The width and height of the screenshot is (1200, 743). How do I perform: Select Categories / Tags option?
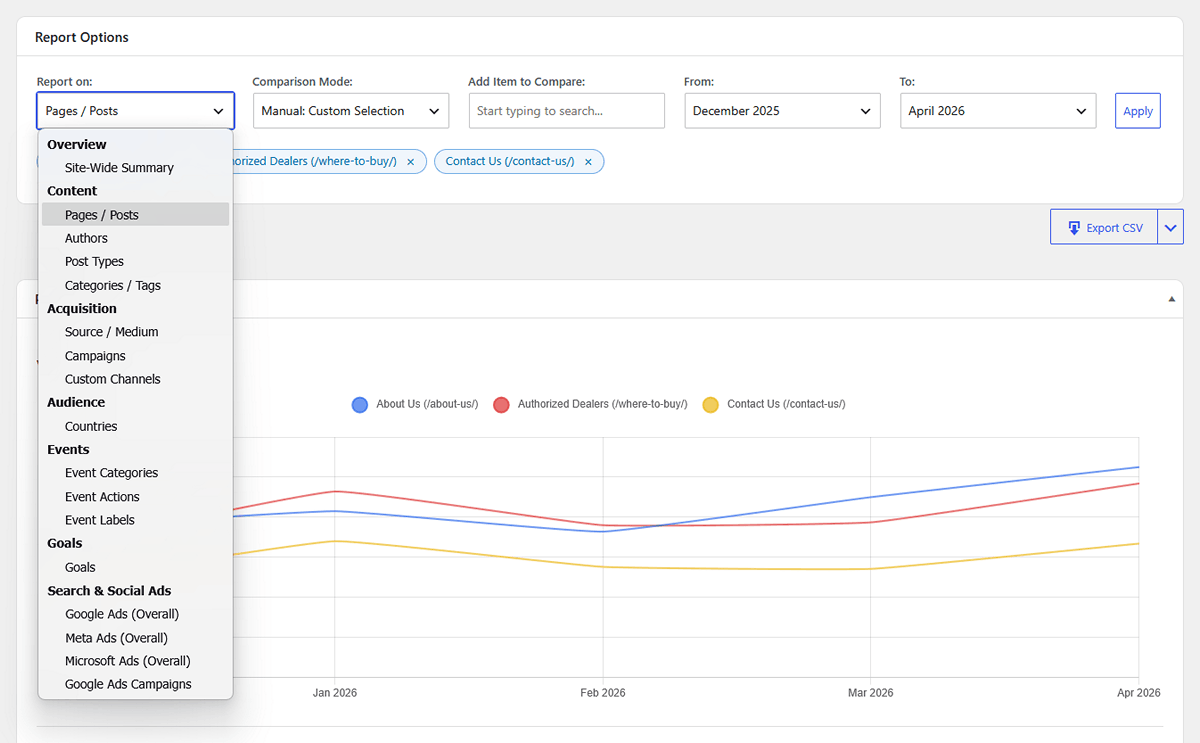[x=136, y=285]
